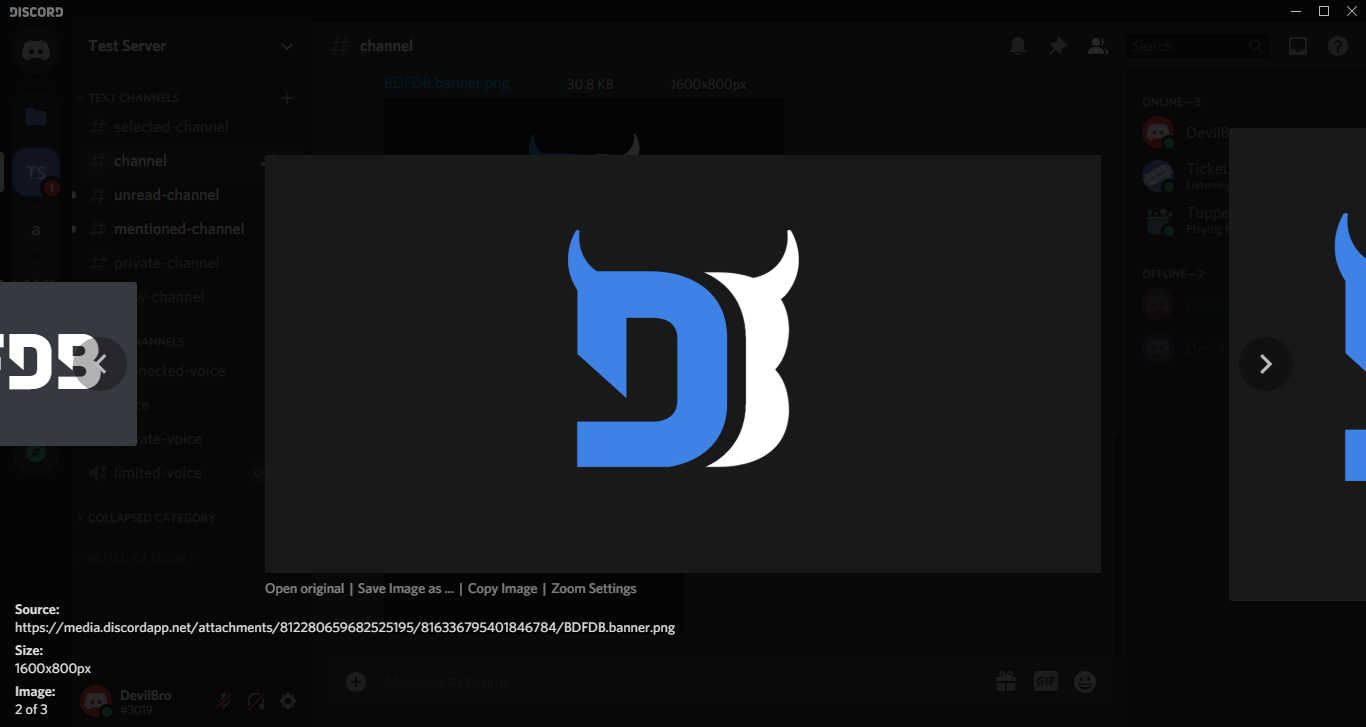Go to the next image with the right arrow
1366x727 pixels.
click(x=1265, y=364)
